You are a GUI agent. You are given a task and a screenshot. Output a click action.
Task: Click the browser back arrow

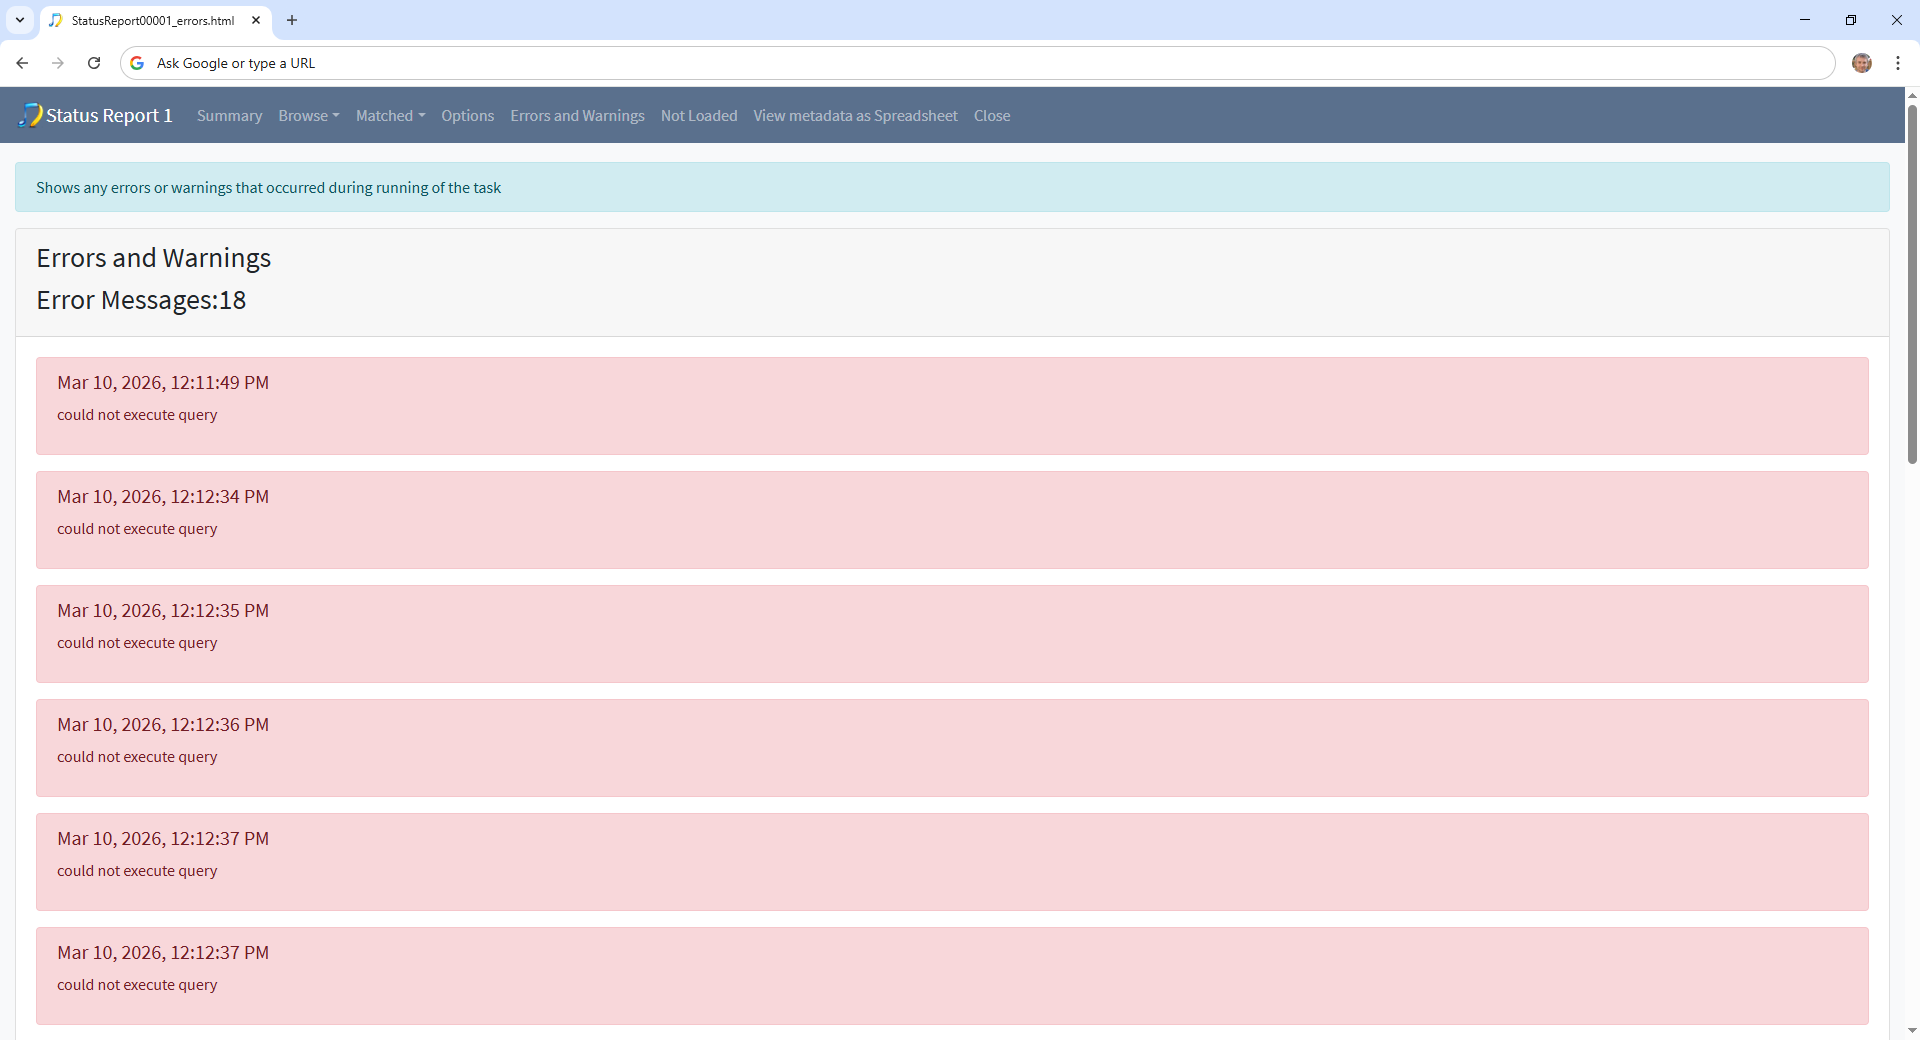point(22,63)
